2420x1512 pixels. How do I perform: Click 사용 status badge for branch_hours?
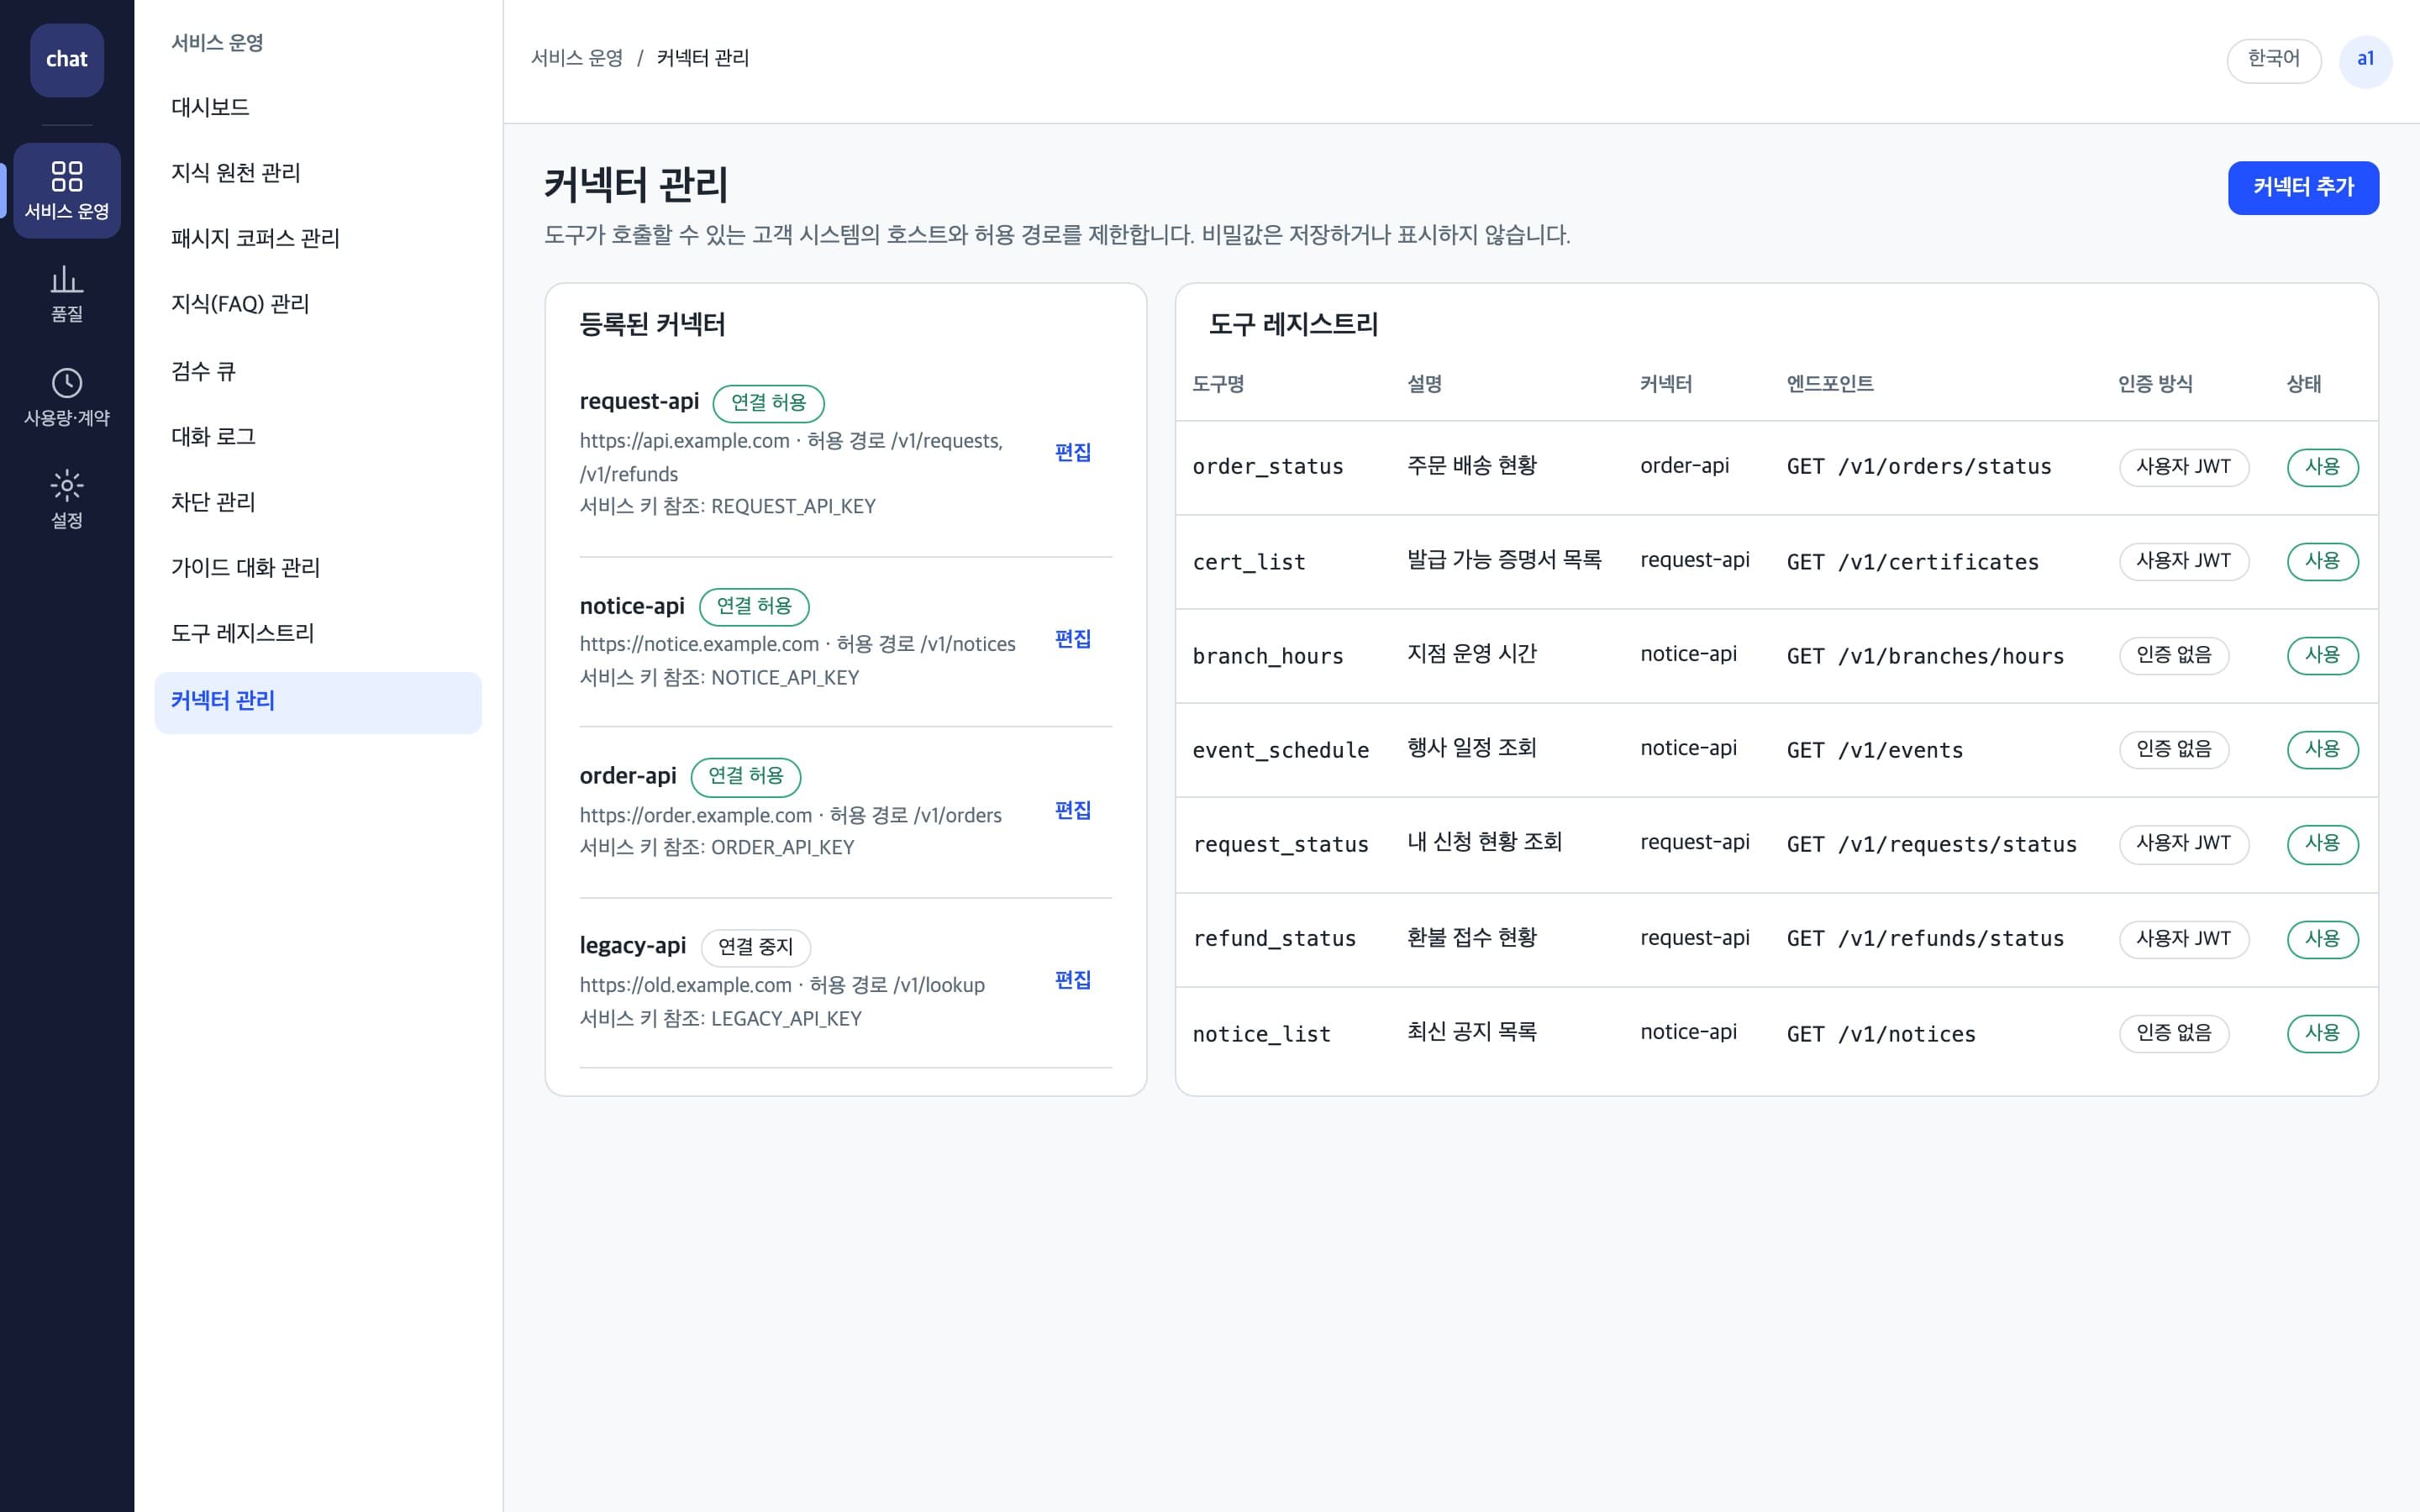2323,655
